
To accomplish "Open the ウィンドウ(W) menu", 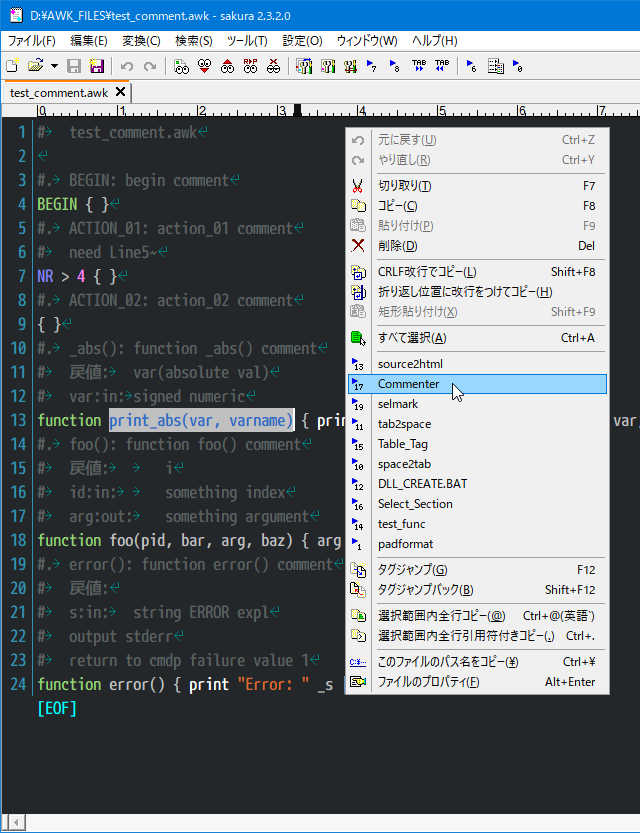I will (367, 41).
